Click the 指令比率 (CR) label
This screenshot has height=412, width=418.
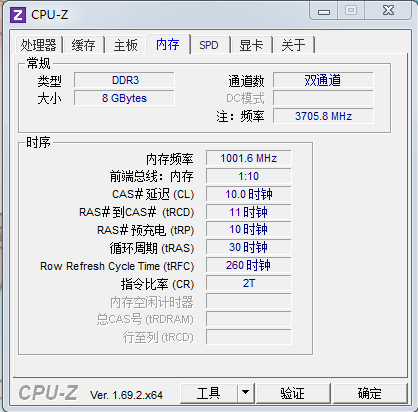point(157,284)
